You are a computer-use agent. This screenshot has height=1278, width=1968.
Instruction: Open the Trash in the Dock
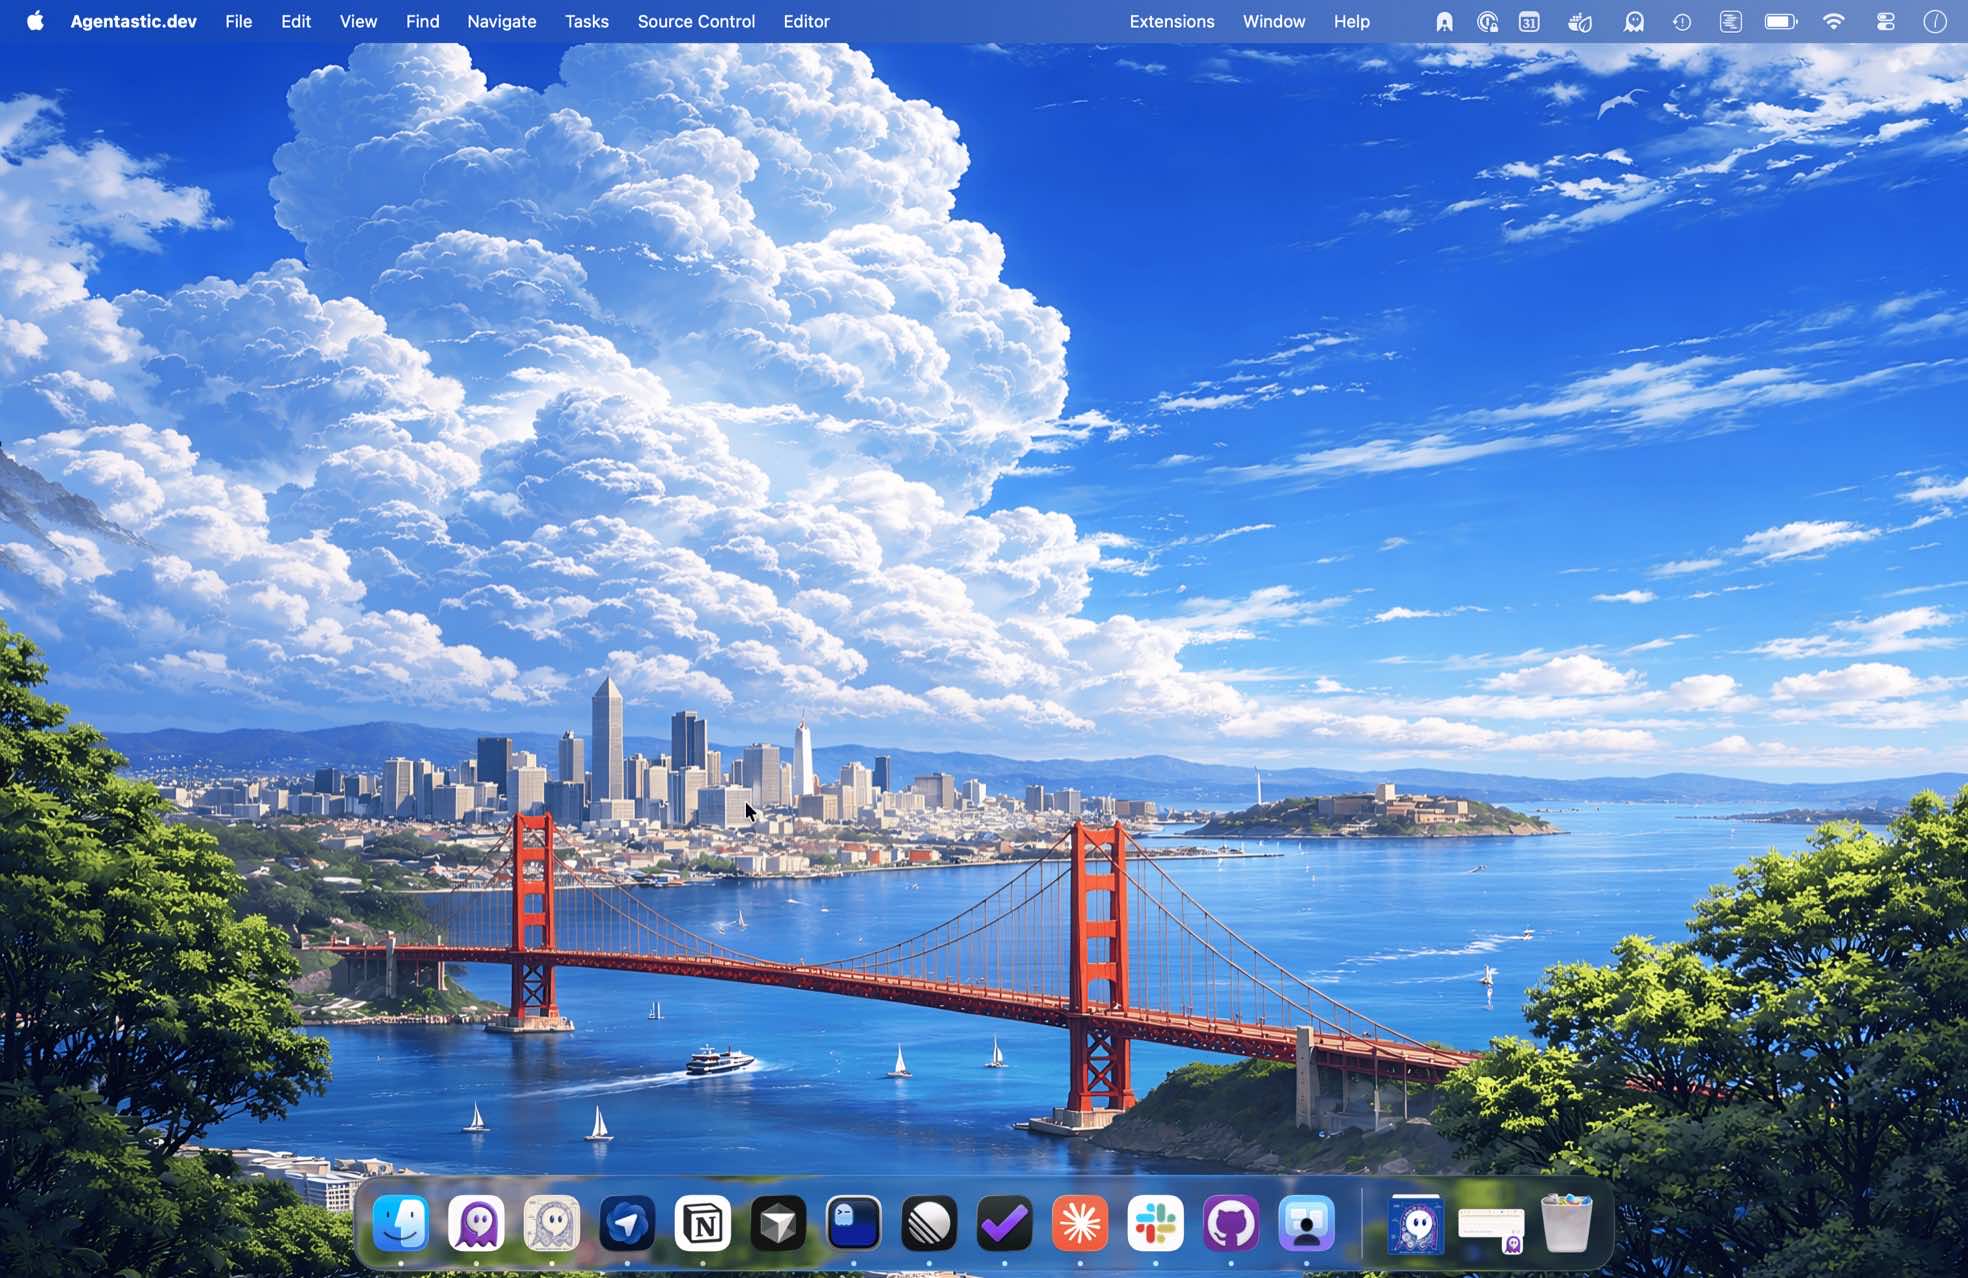pyautogui.click(x=1566, y=1224)
